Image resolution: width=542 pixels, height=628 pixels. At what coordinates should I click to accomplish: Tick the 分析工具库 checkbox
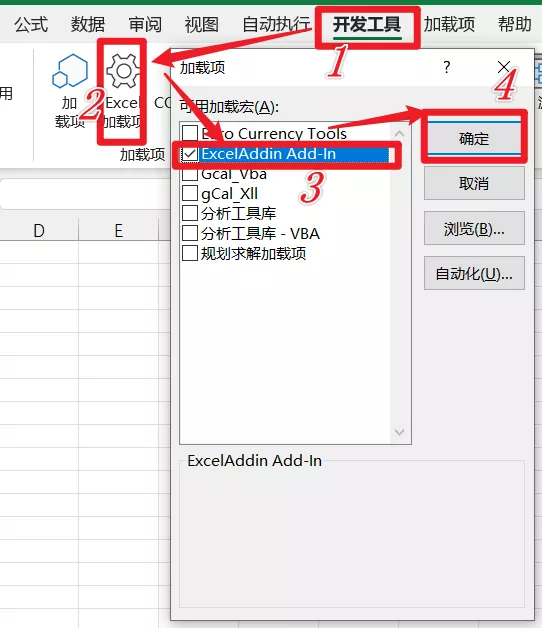(190, 213)
